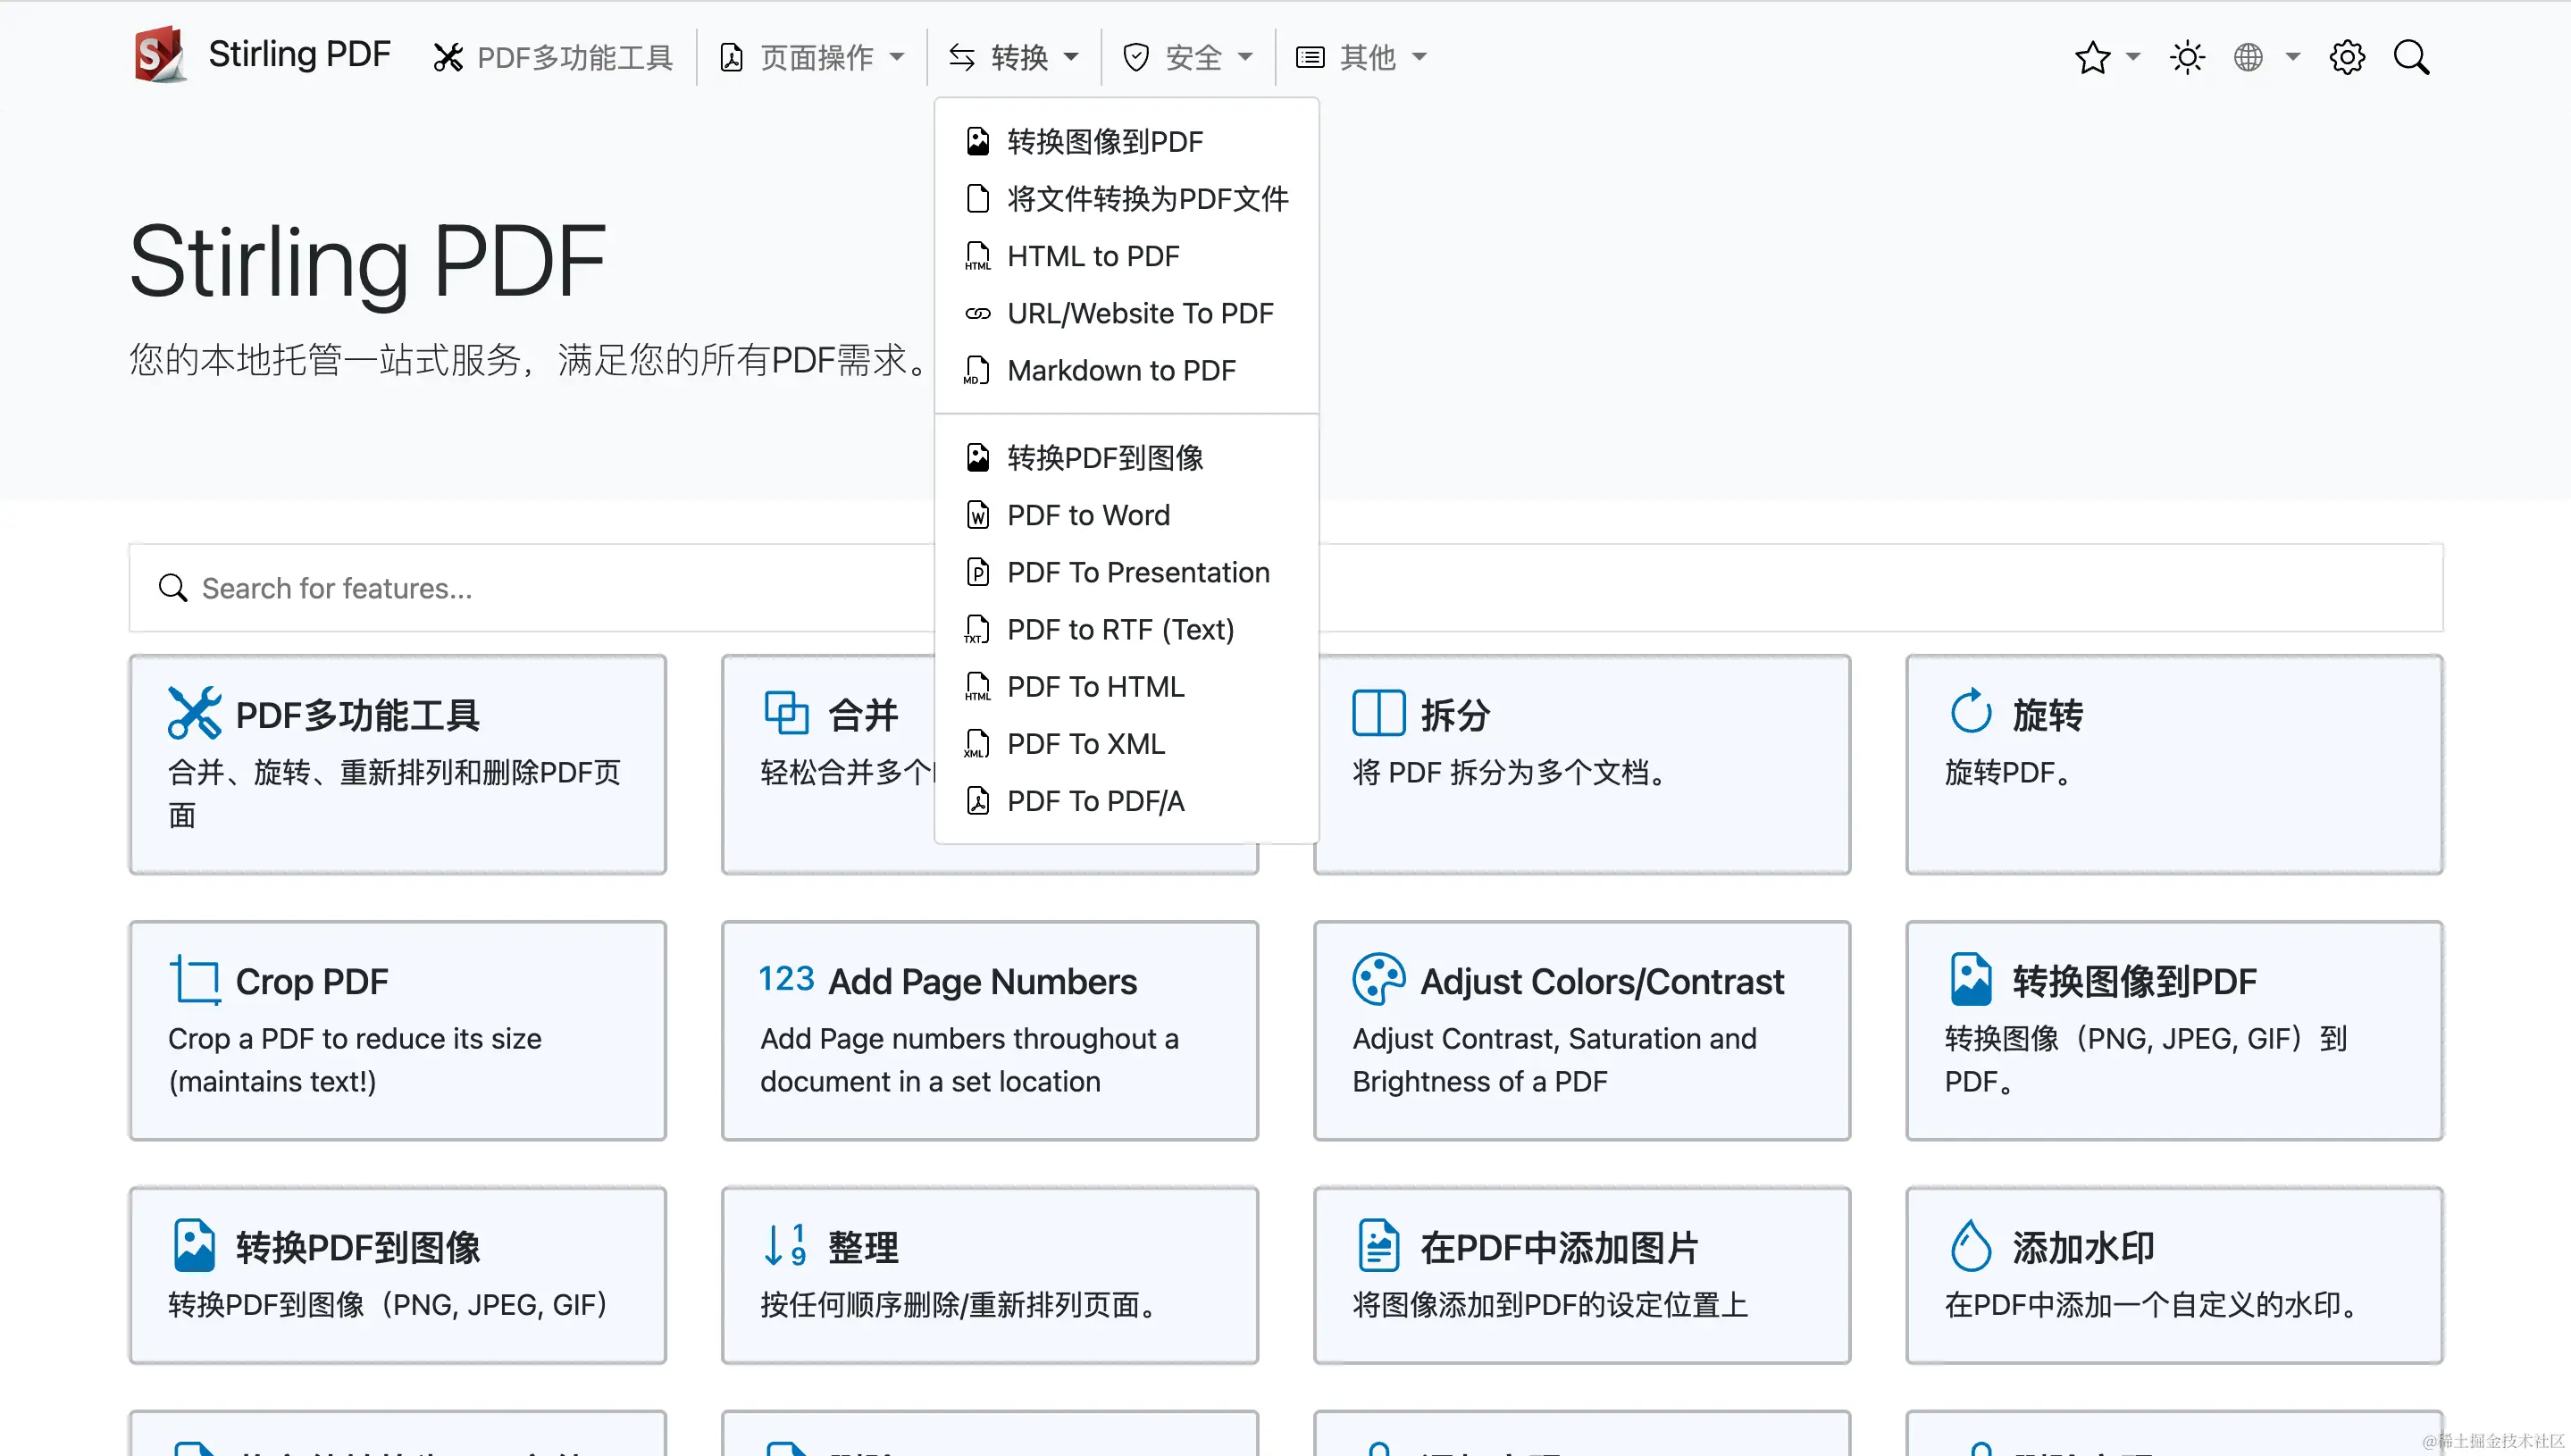Choose HTML to PDF menu entry

[x=1126, y=256]
